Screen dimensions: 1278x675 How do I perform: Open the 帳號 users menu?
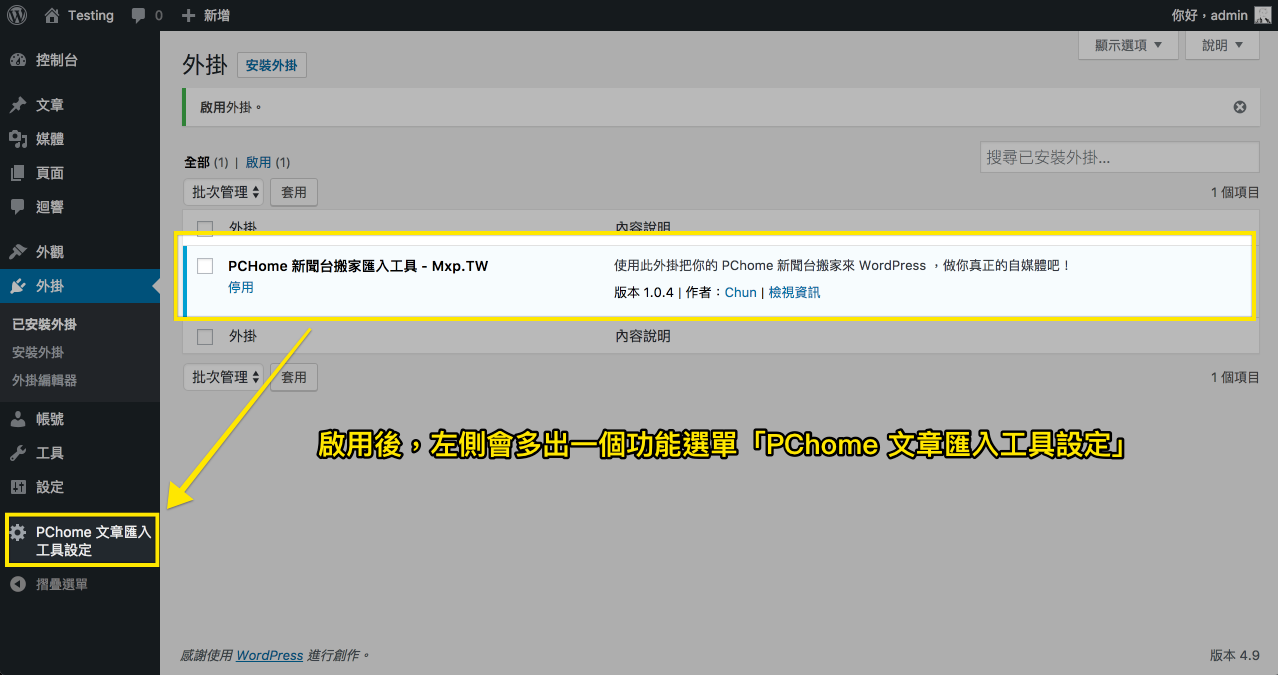tap(50, 419)
